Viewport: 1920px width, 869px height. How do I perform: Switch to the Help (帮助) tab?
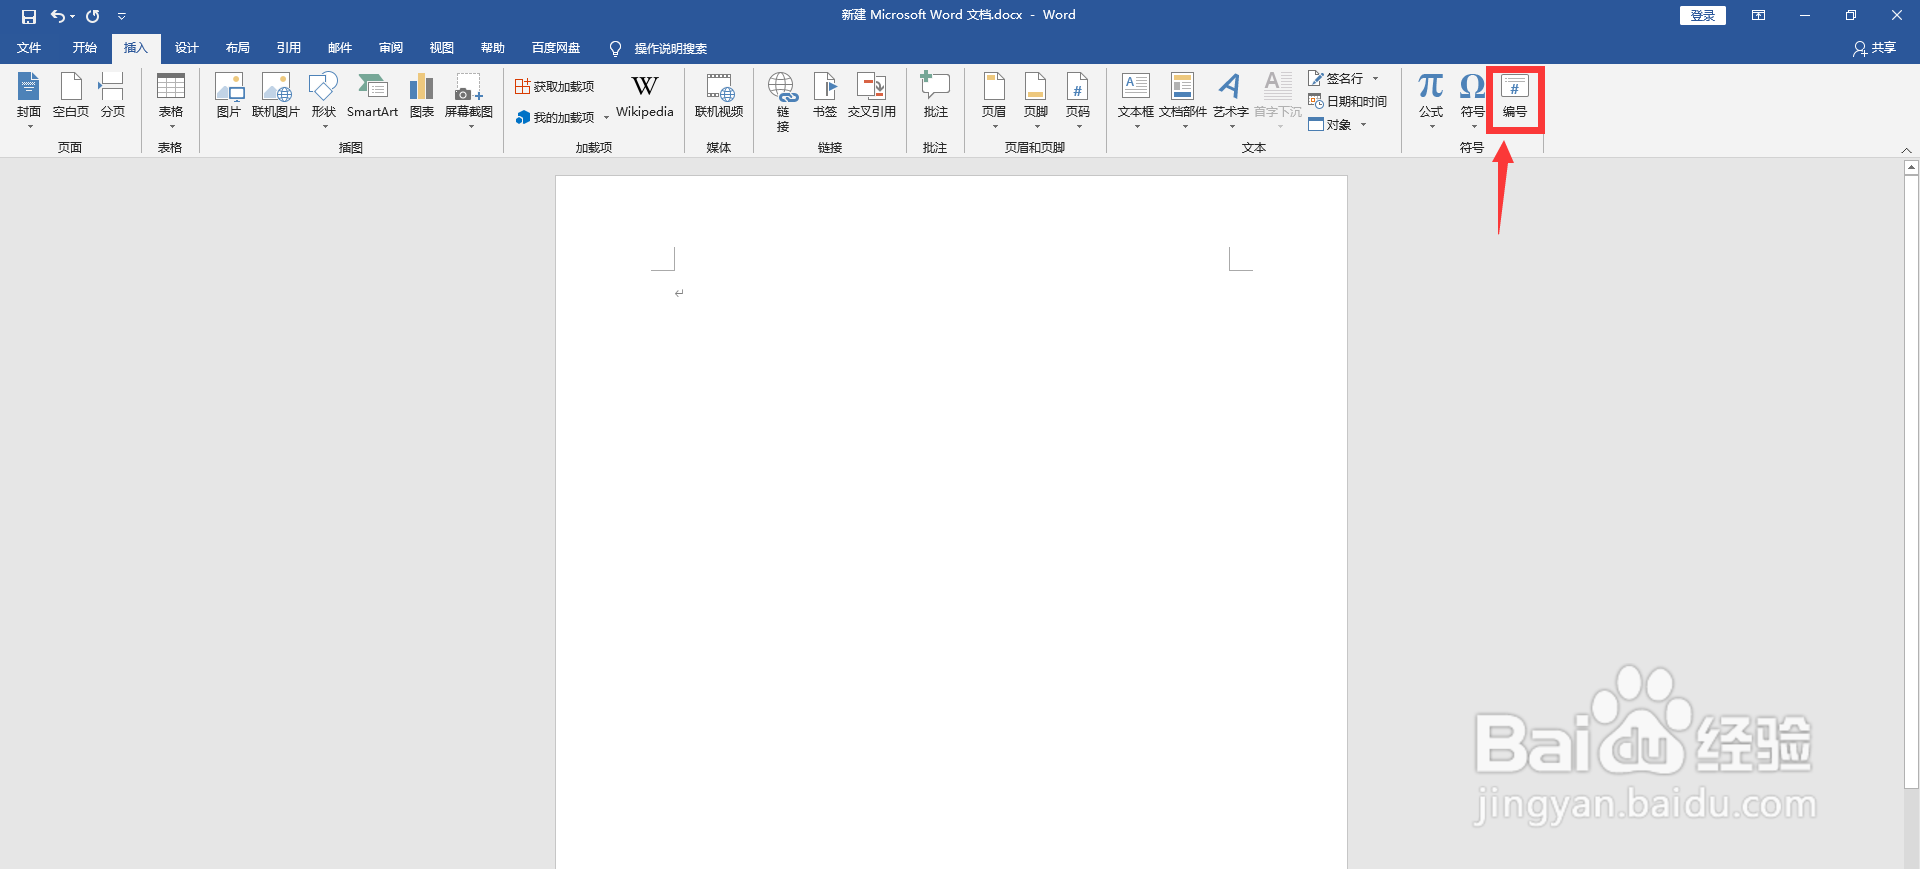coord(493,48)
